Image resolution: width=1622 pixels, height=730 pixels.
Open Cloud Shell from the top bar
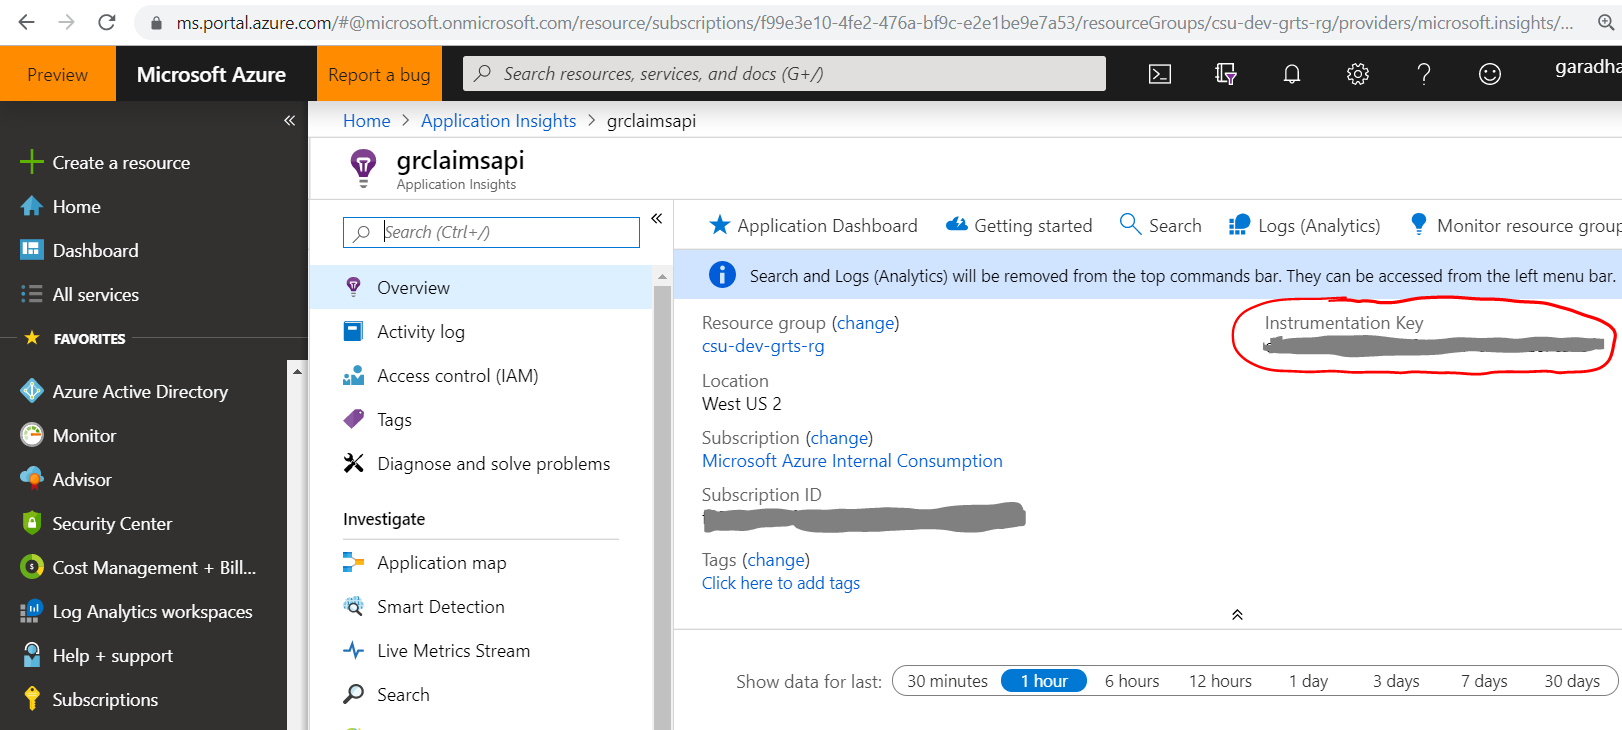click(x=1160, y=74)
